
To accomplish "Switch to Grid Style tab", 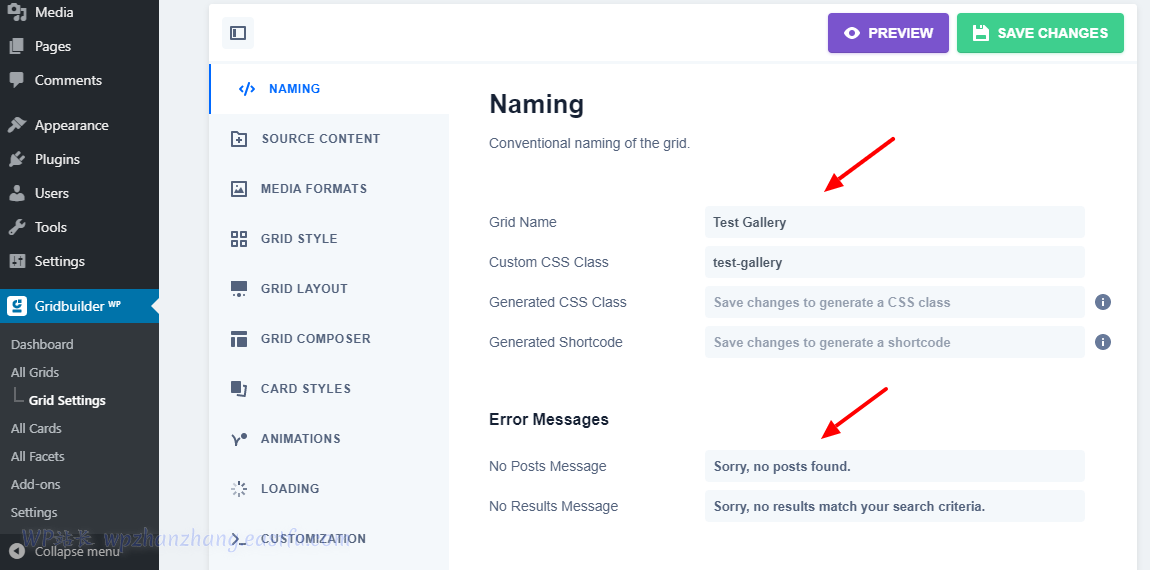I will tap(329, 238).
